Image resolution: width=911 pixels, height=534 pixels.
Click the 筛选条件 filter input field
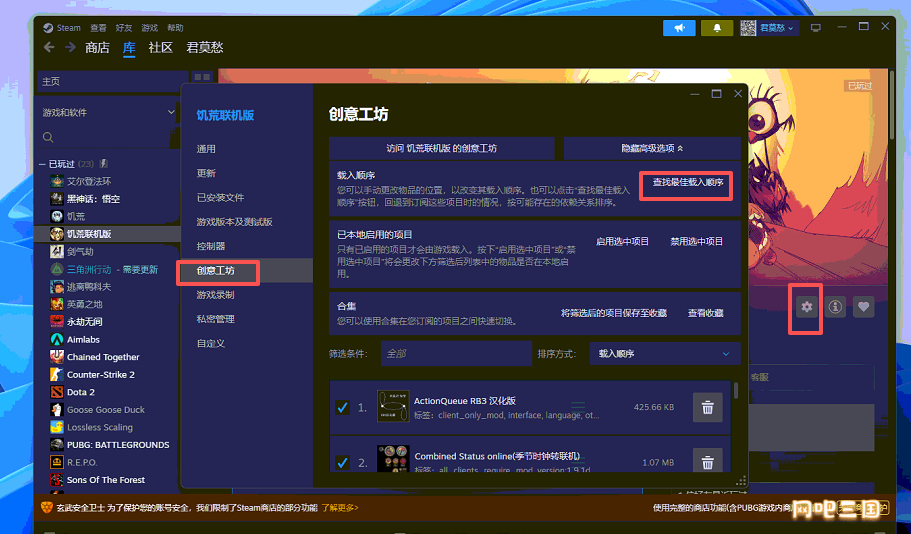(x=456, y=353)
